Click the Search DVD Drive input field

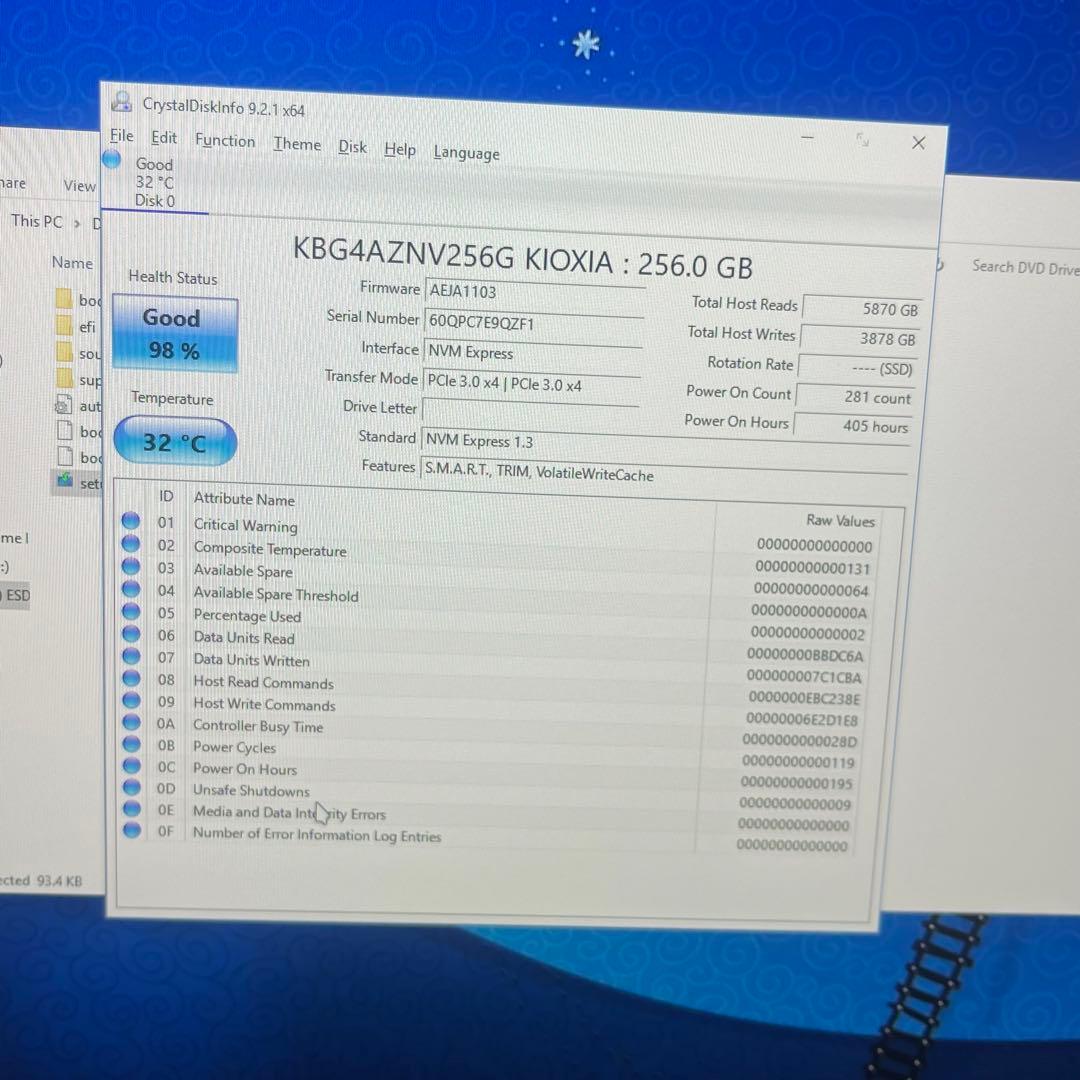pyautogui.click(x=1020, y=267)
